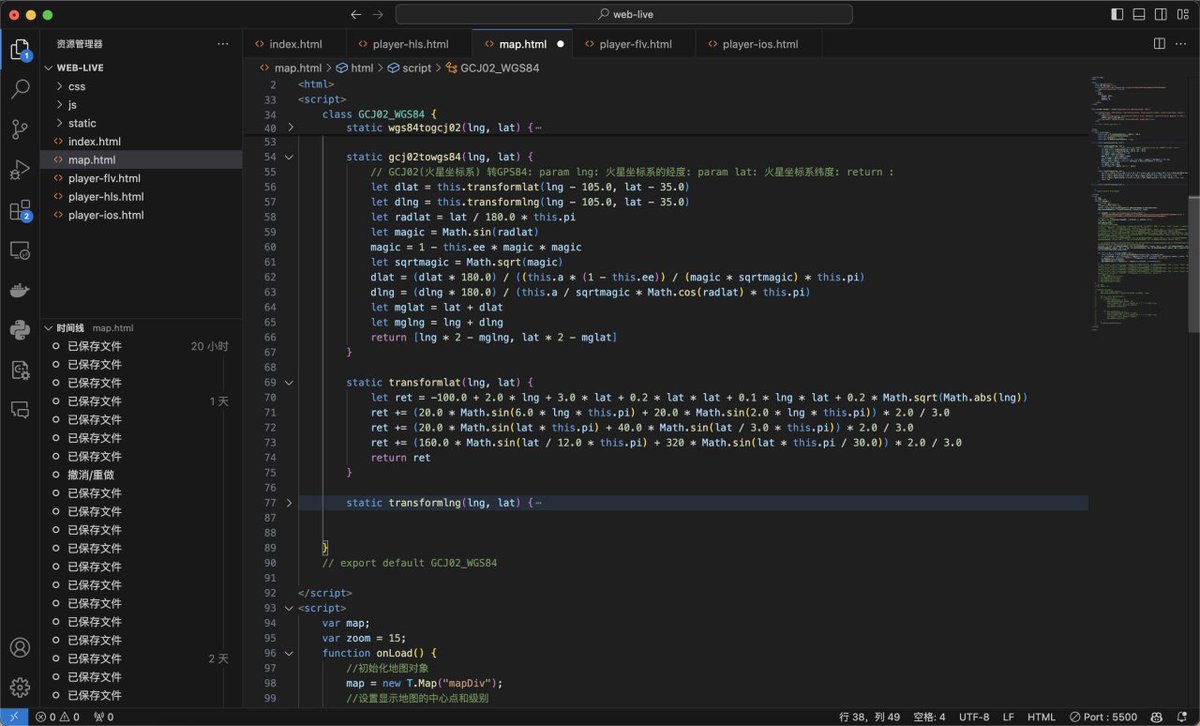
Task: Switch to the player-hls.html tab
Action: [410, 44]
